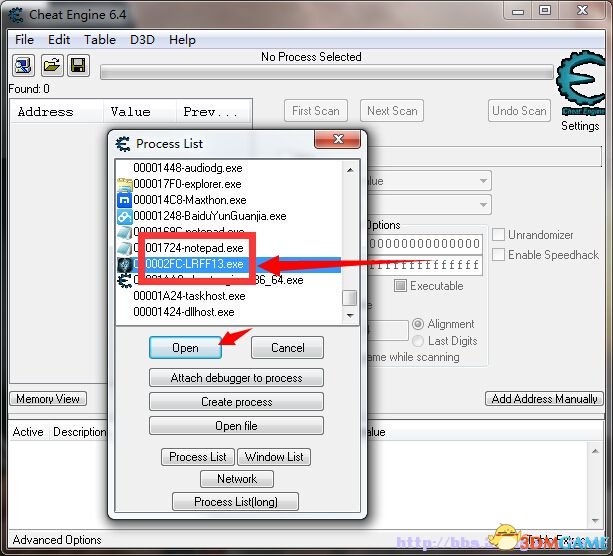The width and height of the screenshot is (613, 556).
Task: Open the Edit menu
Action: [x=59, y=40]
